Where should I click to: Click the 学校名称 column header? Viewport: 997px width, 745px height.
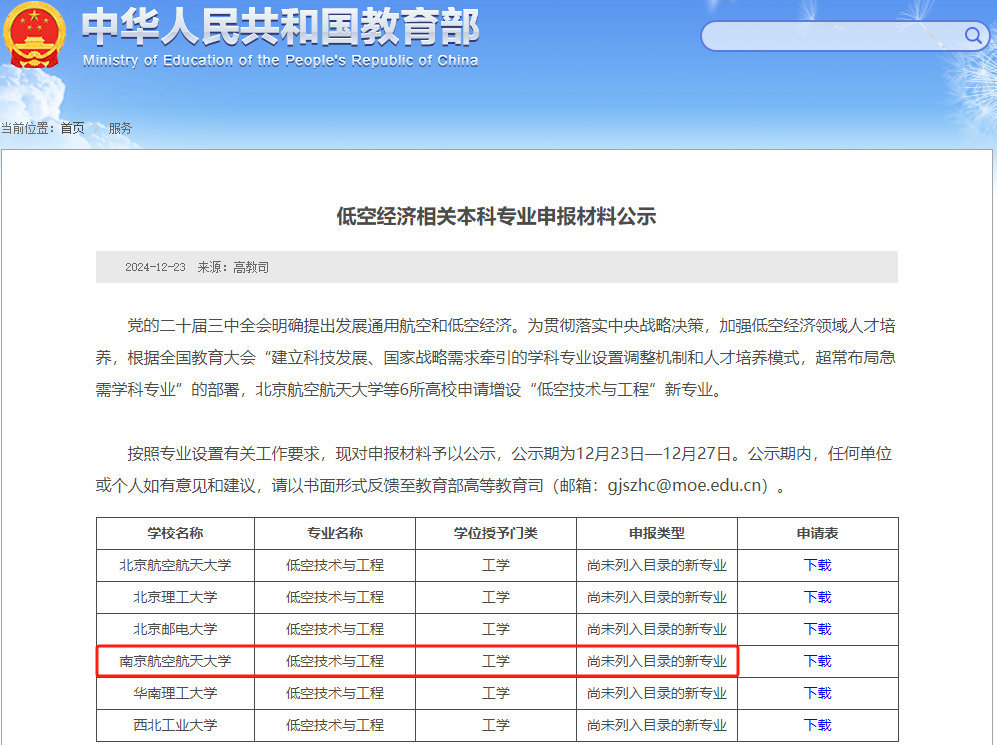click(175, 533)
